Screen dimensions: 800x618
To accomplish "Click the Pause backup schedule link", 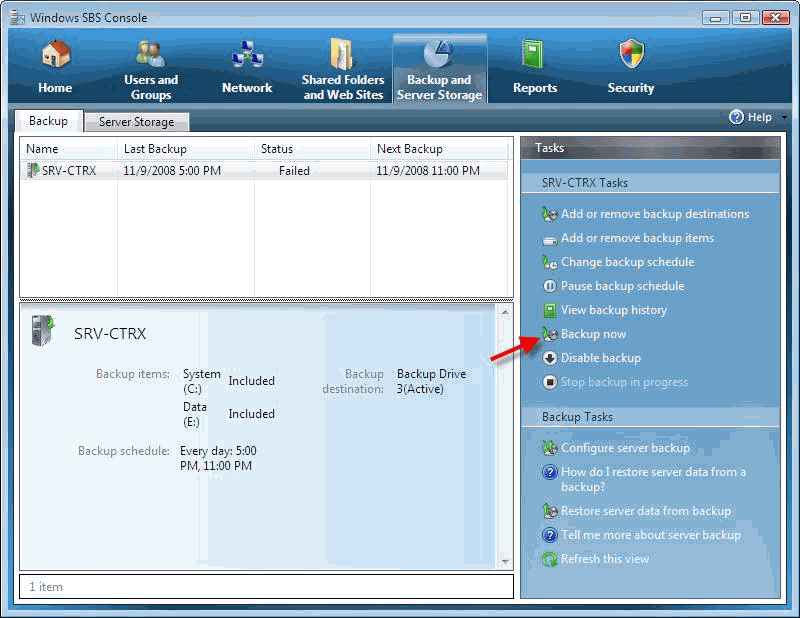I will 622,286.
